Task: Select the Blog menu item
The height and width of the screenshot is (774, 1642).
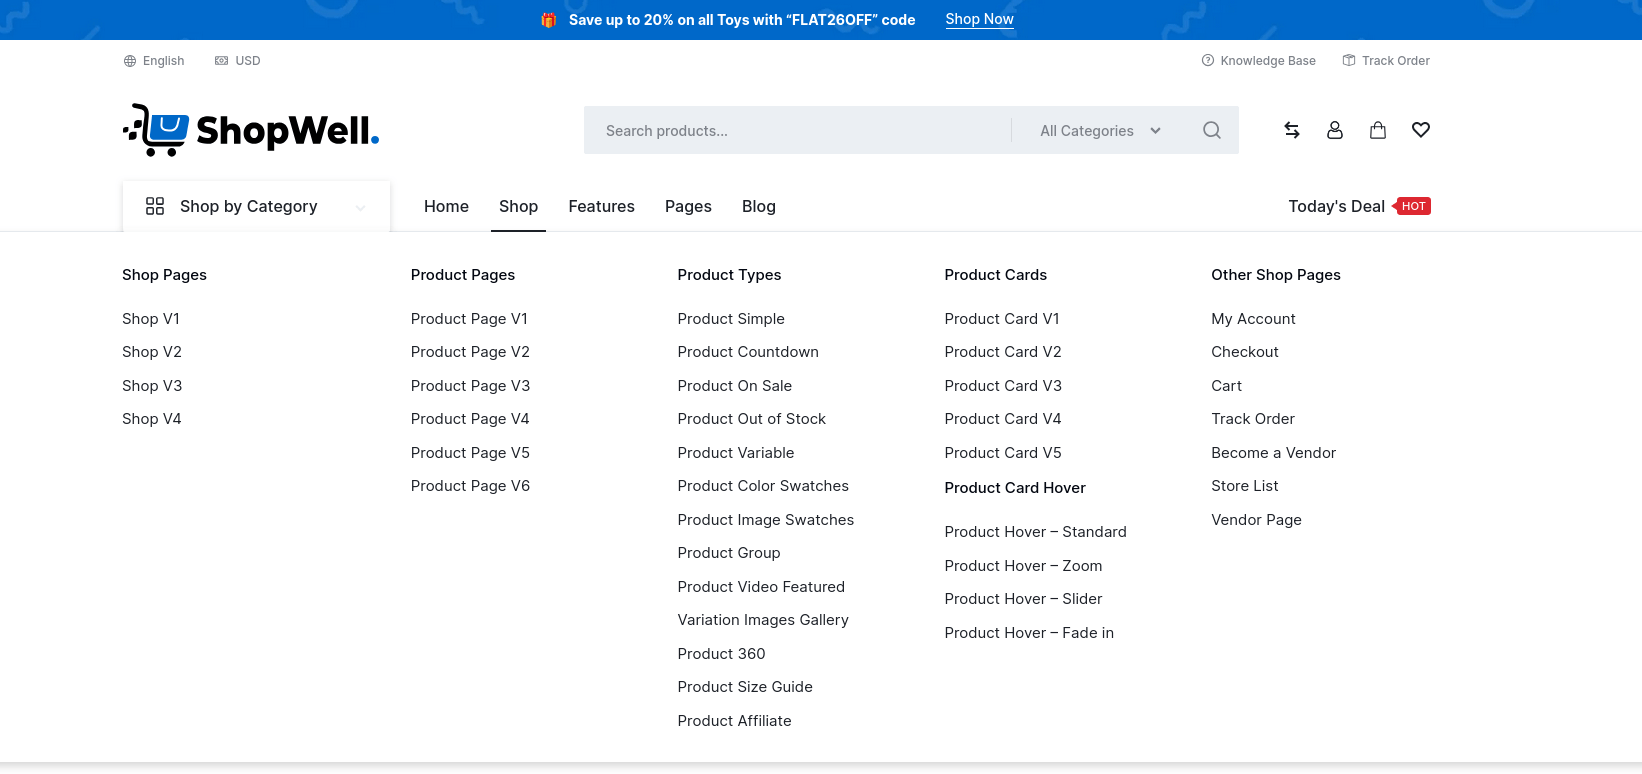Action: [759, 206]
